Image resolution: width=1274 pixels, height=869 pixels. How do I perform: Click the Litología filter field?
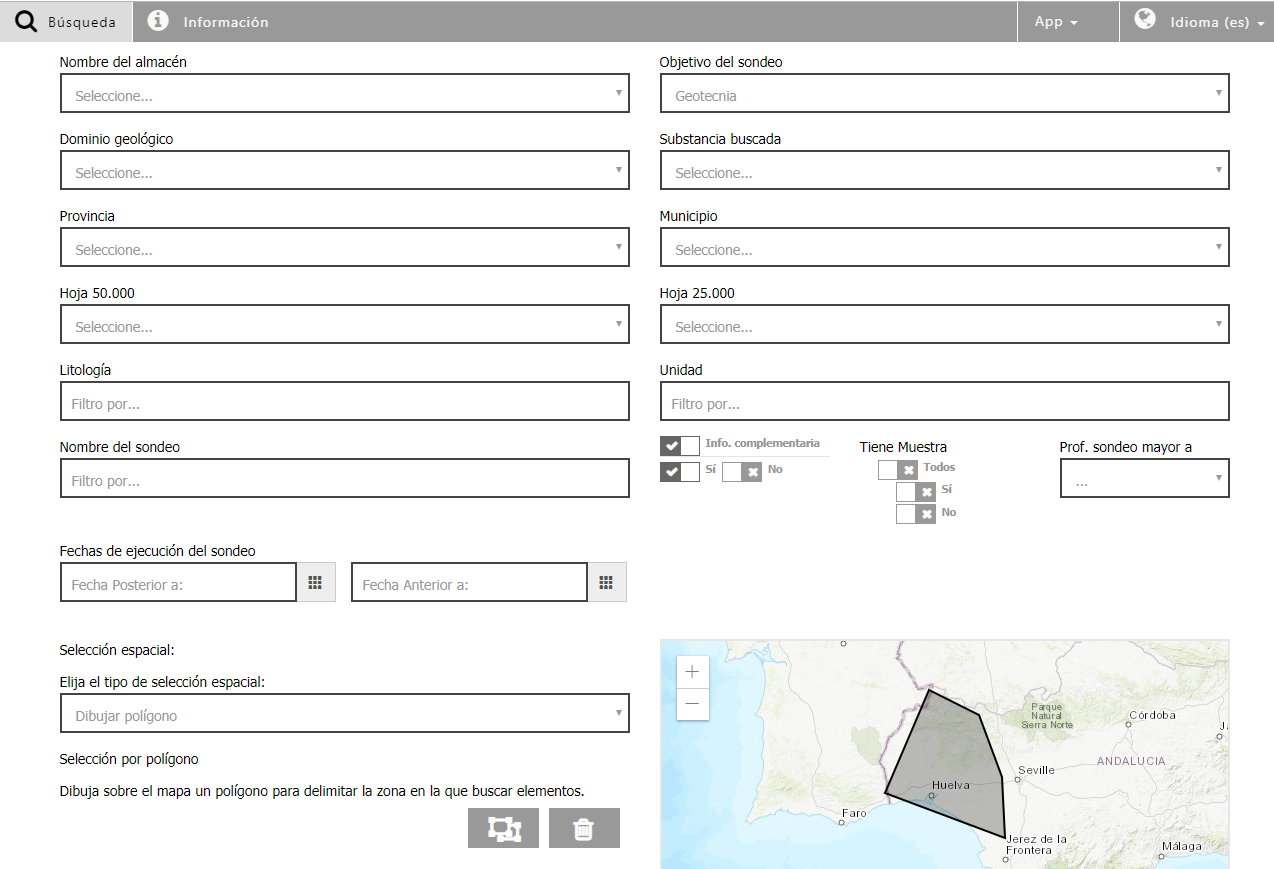pyautogui.click(x=344, y=401)
